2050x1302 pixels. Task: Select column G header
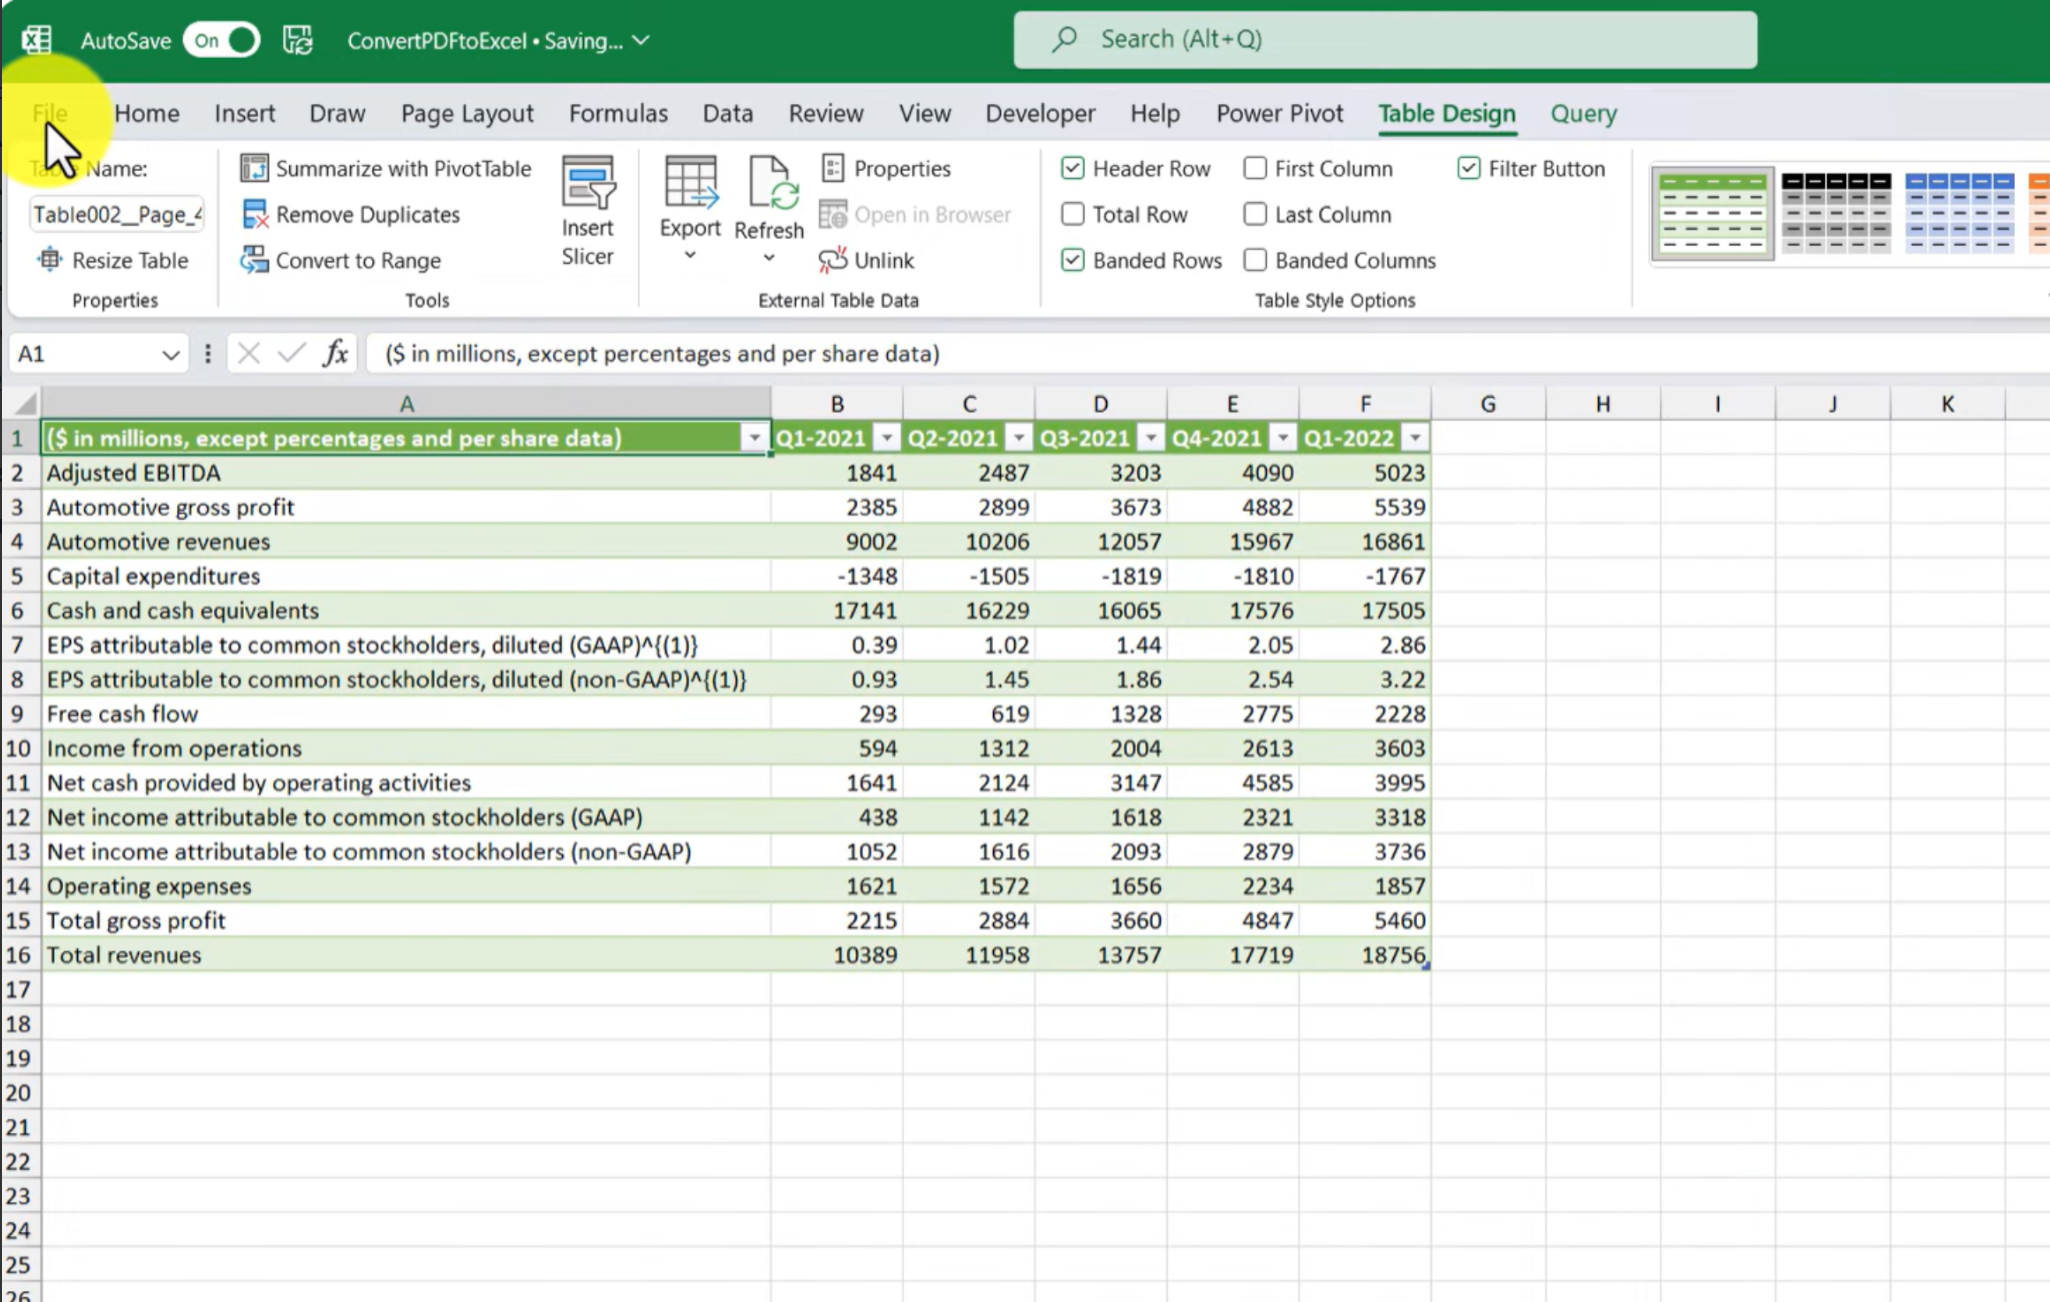[x=1488, y=403]
